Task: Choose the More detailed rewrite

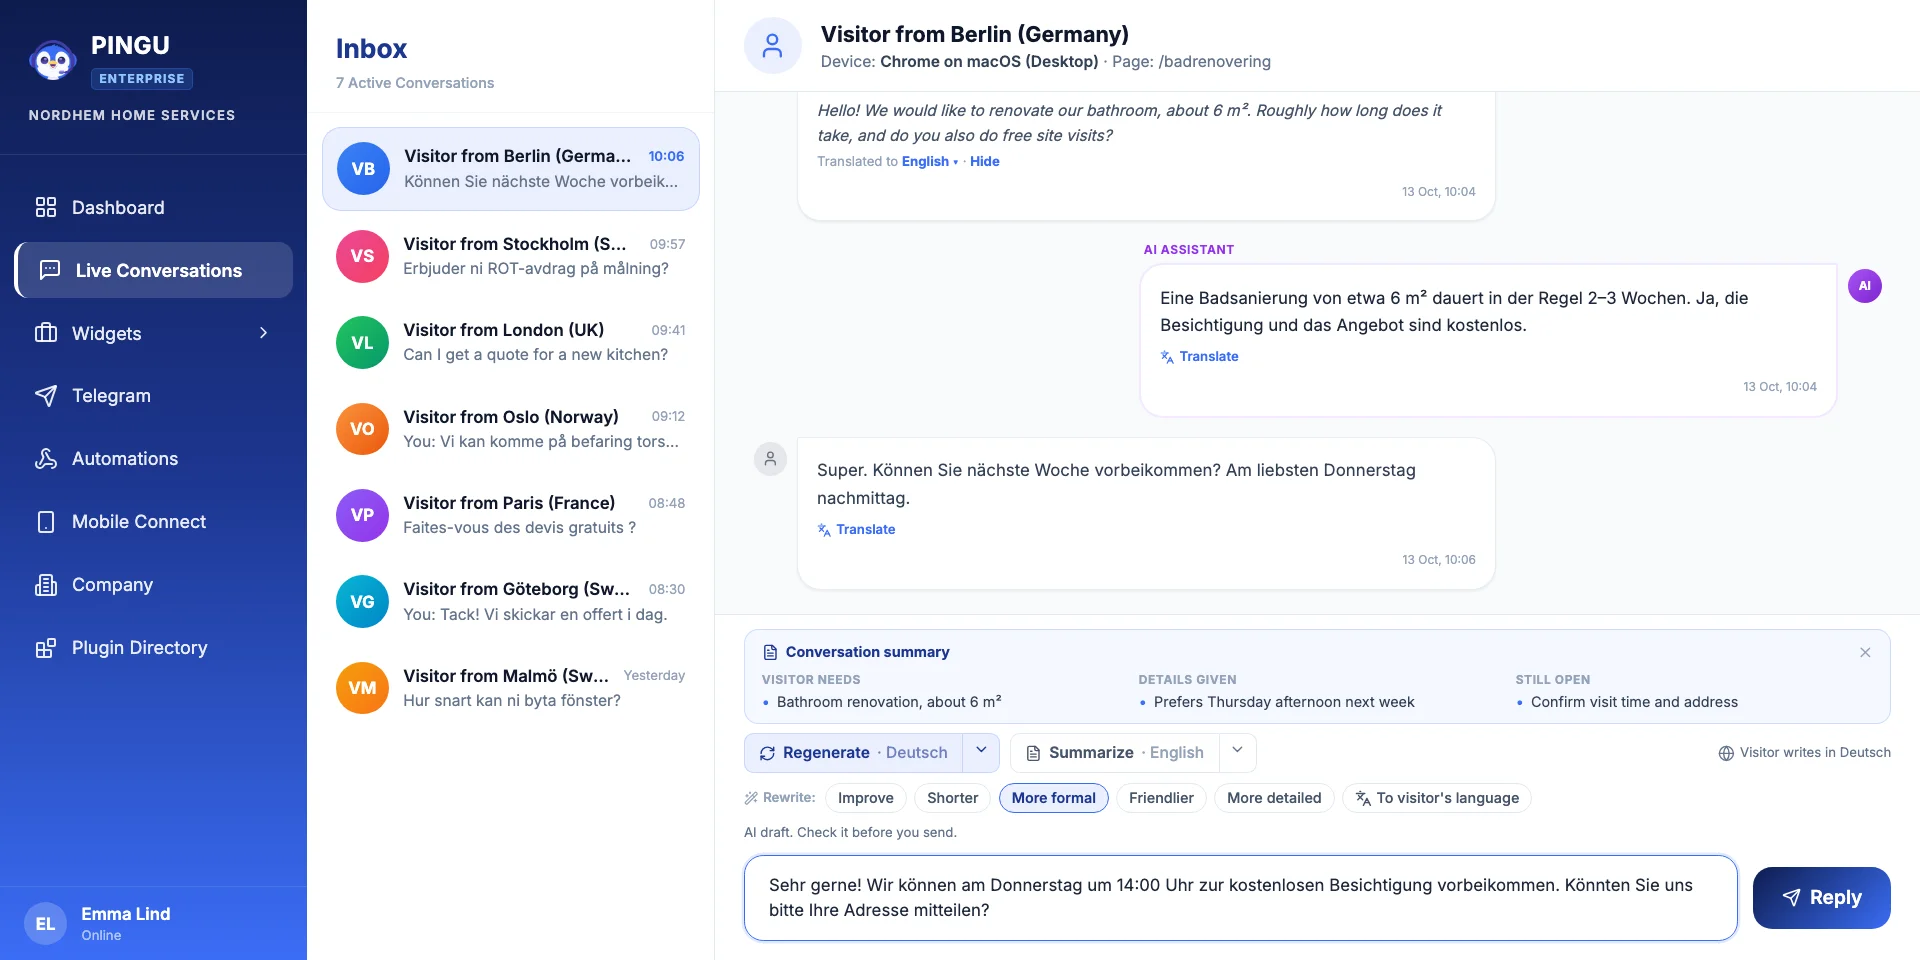Action: tap(1274, 798)
